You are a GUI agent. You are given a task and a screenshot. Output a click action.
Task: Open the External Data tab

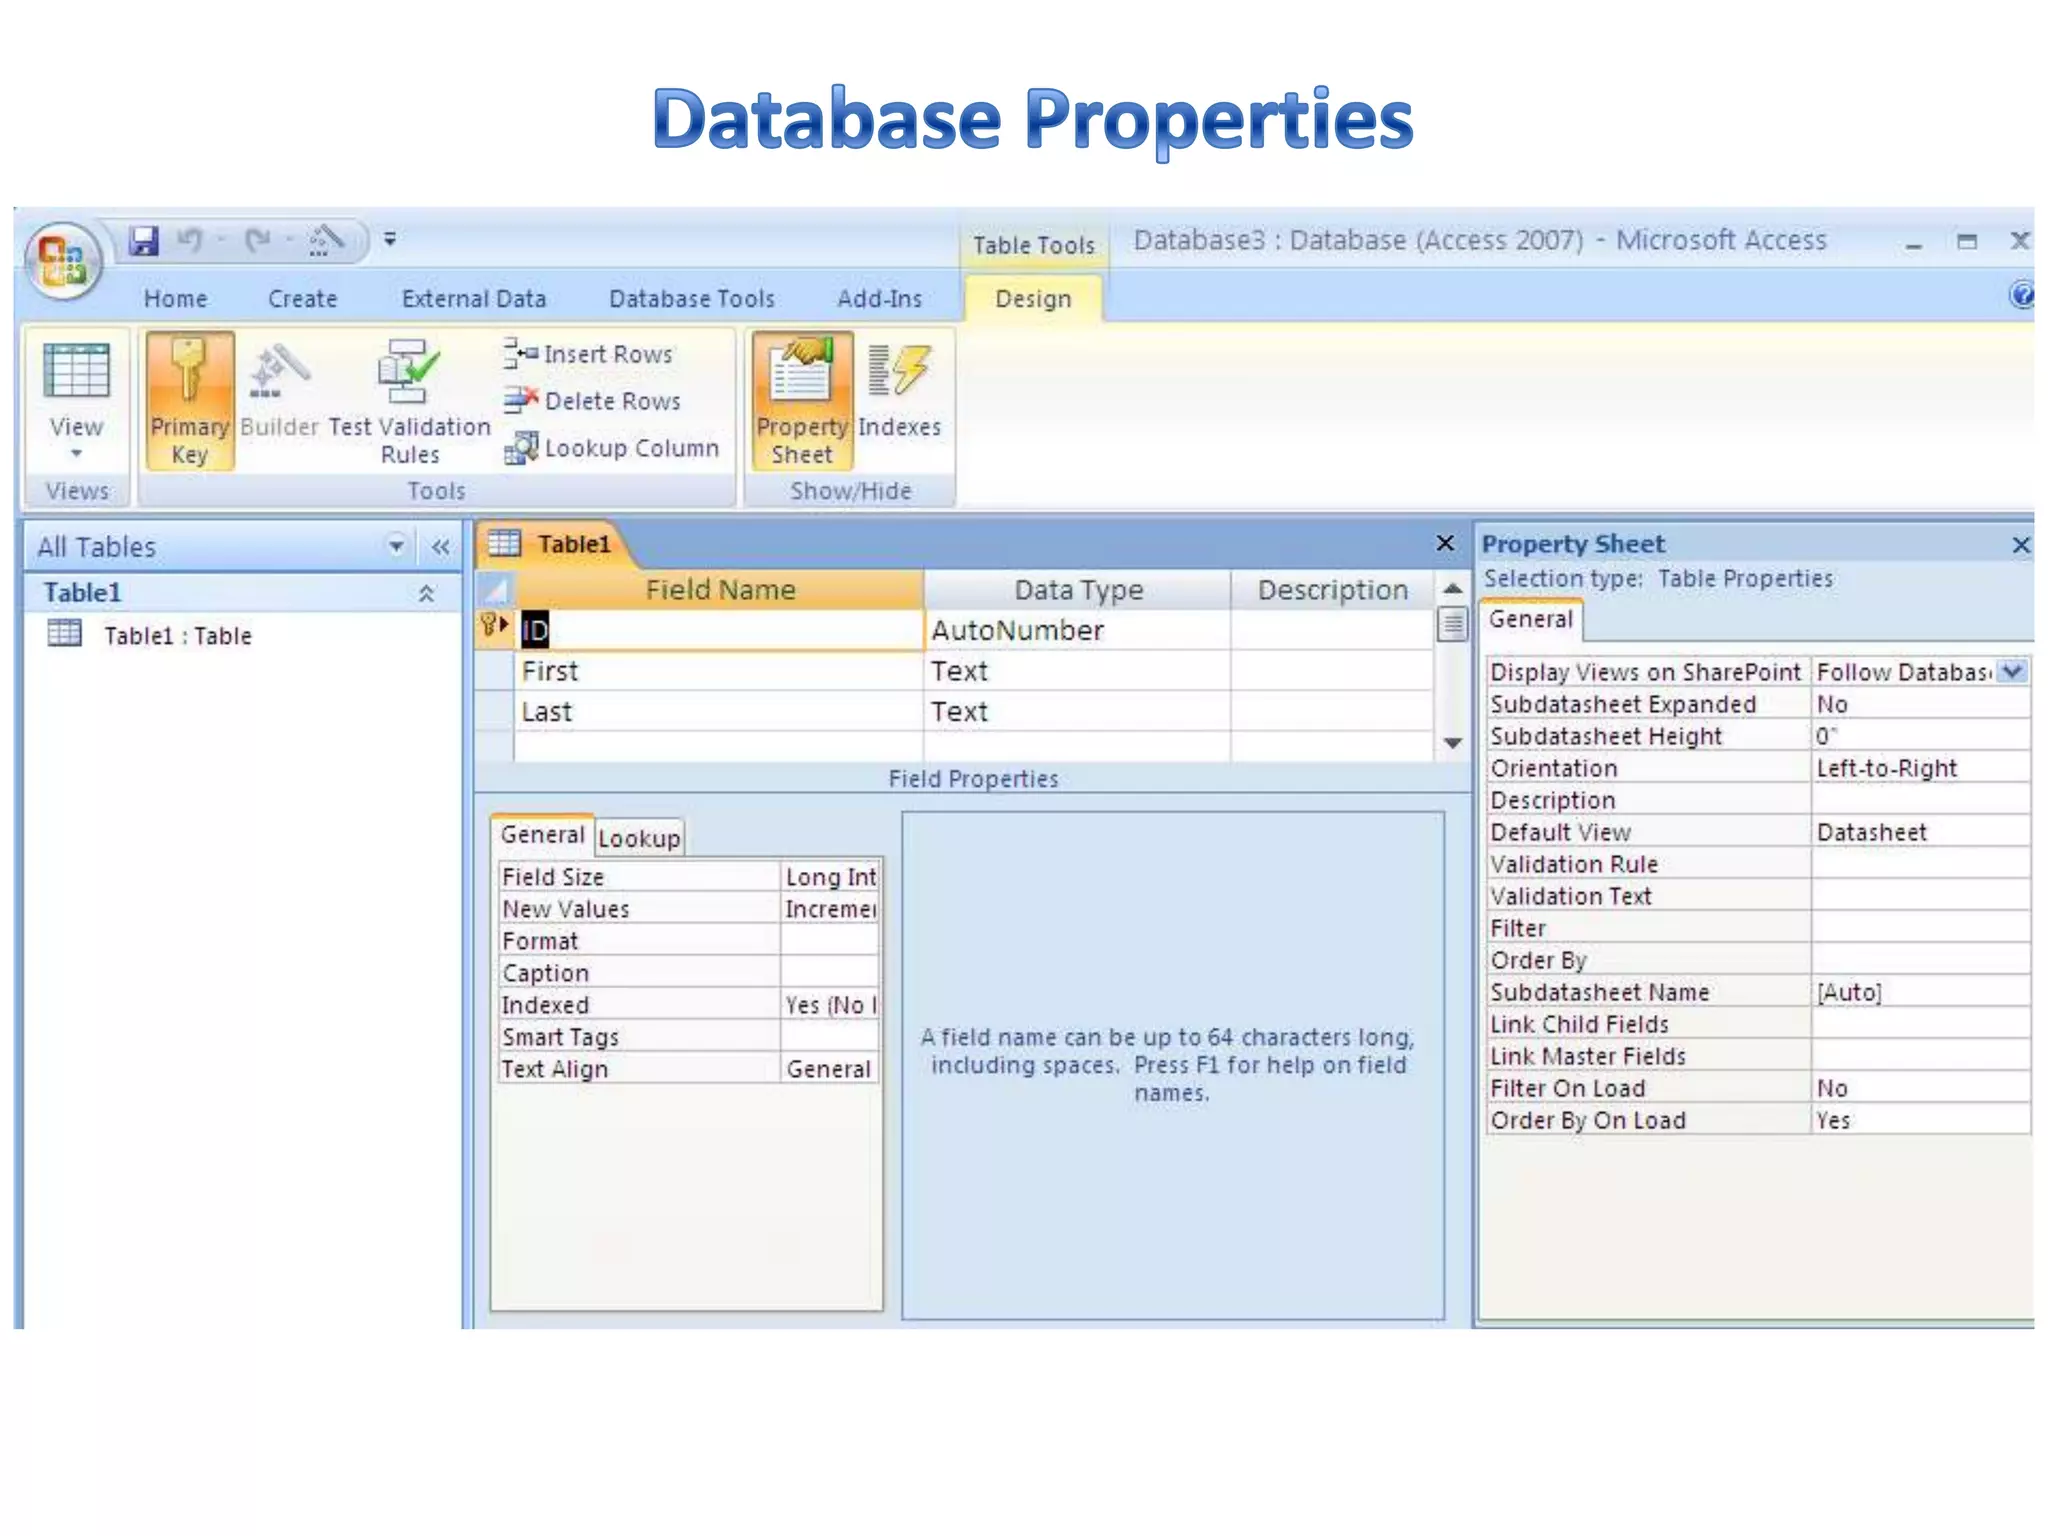pos(474,299)
